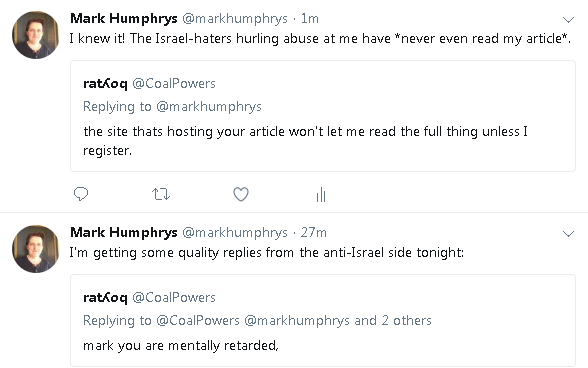This screenshot has width=588, height=368.
Task: Like the first tweet with heart icon
Action: pyautogui.click(x=241, y=194)
